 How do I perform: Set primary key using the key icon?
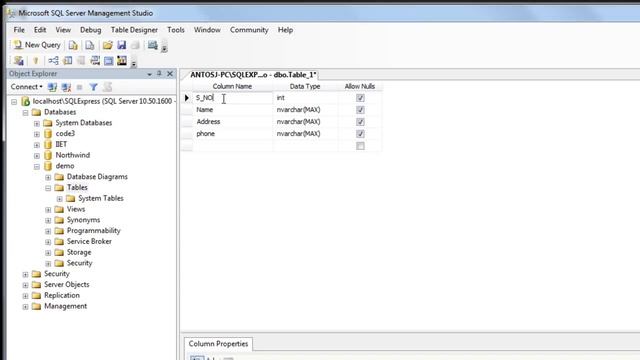(36, 61)
